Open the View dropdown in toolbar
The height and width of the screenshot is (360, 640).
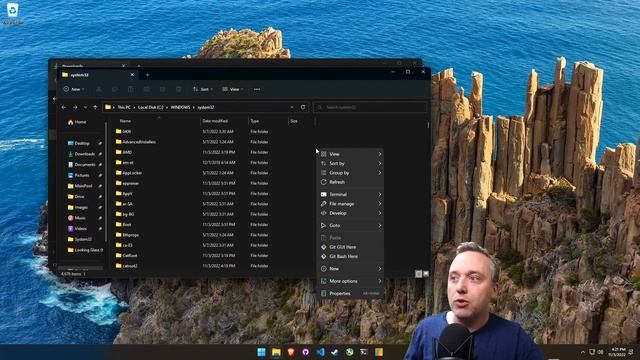coord(233,89)
